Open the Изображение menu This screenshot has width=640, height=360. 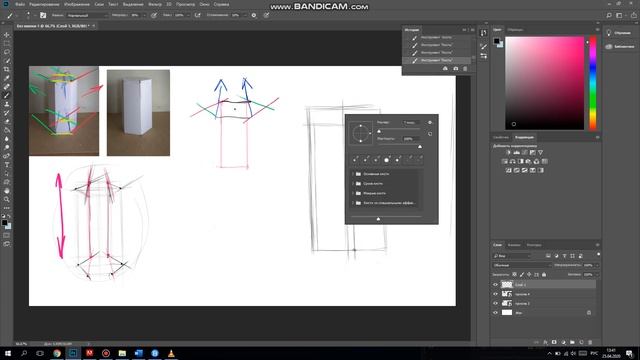77,4
